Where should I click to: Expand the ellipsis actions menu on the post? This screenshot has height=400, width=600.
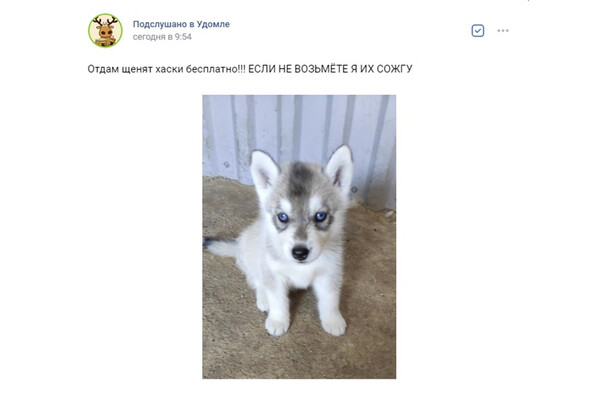tap(503, 31)
